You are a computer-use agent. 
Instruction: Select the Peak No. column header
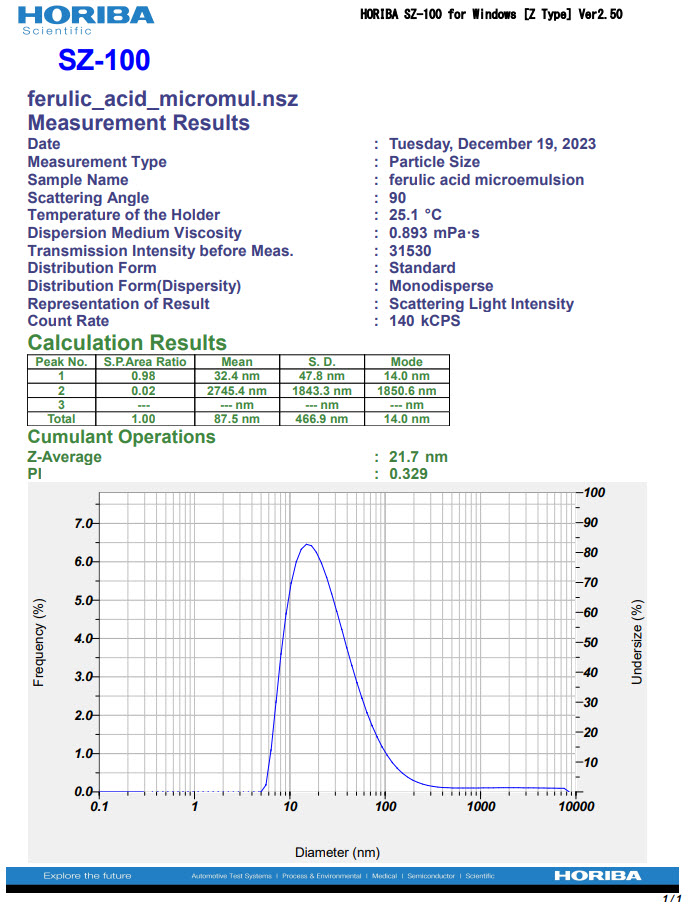(x=61, y=362)
